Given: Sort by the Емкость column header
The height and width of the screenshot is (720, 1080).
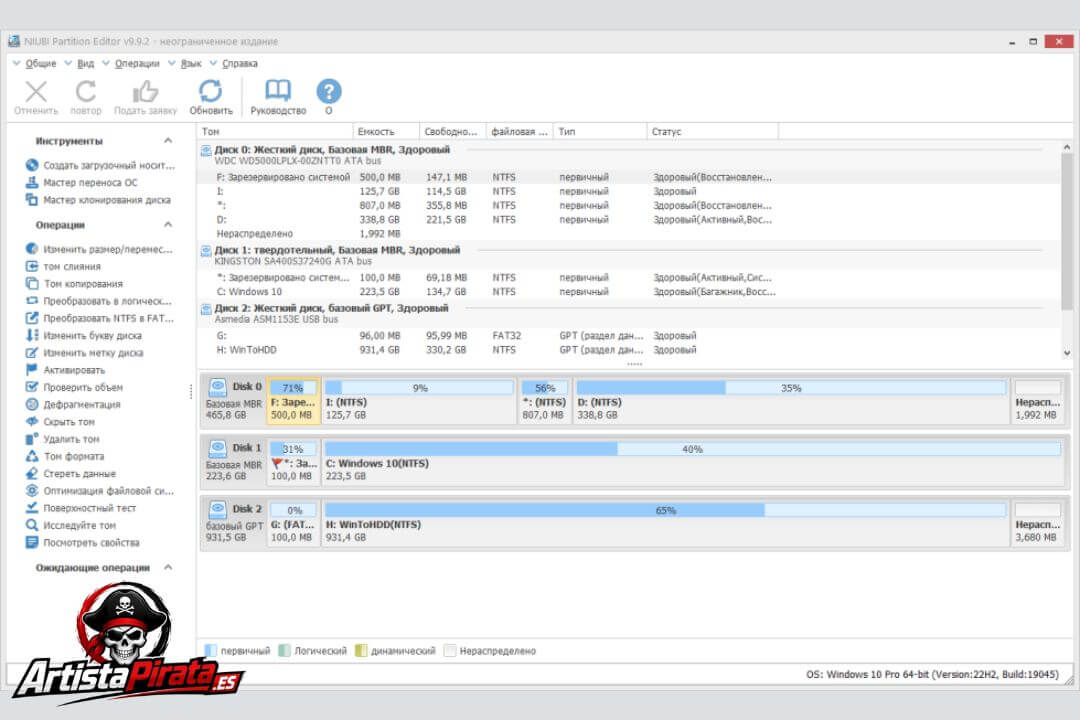Looking at the screenshot, I should coord(386,132).
